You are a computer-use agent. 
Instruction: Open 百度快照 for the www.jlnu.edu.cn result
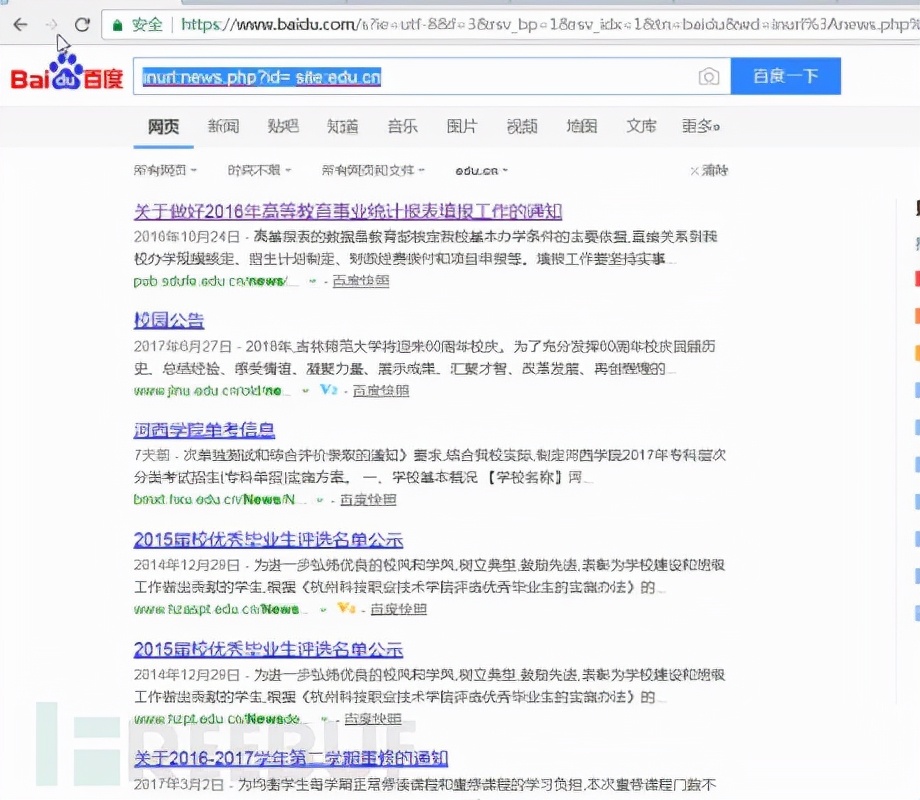[x=381, y=390]
